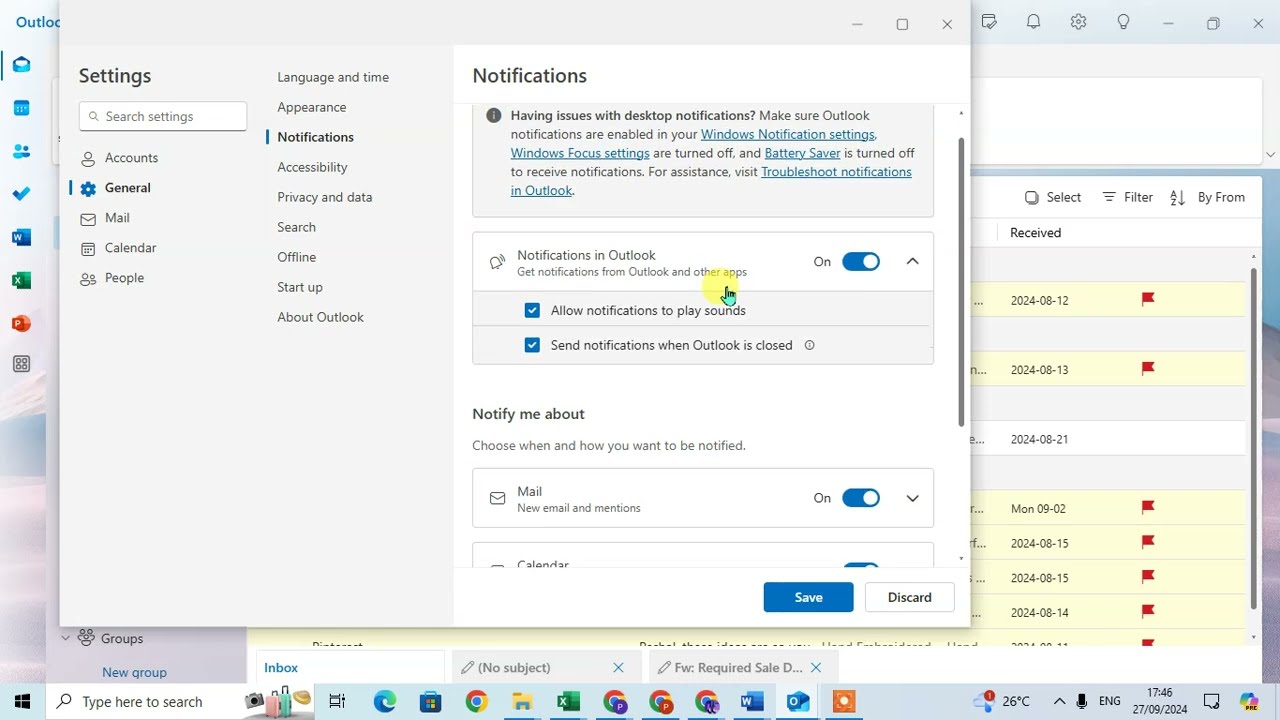
Task: Open Windows Notification settings link
Action: 788,134
